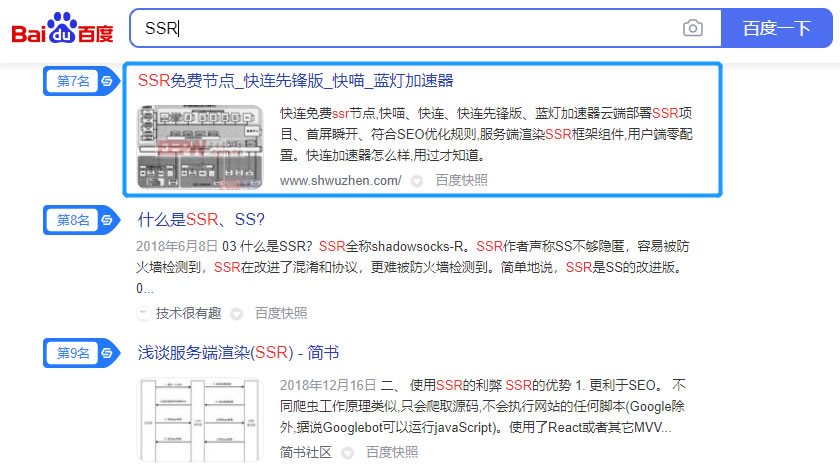Click 技术很有趣 source name
The height and width of the screenshot is (472, 840).
click(189, 313)
